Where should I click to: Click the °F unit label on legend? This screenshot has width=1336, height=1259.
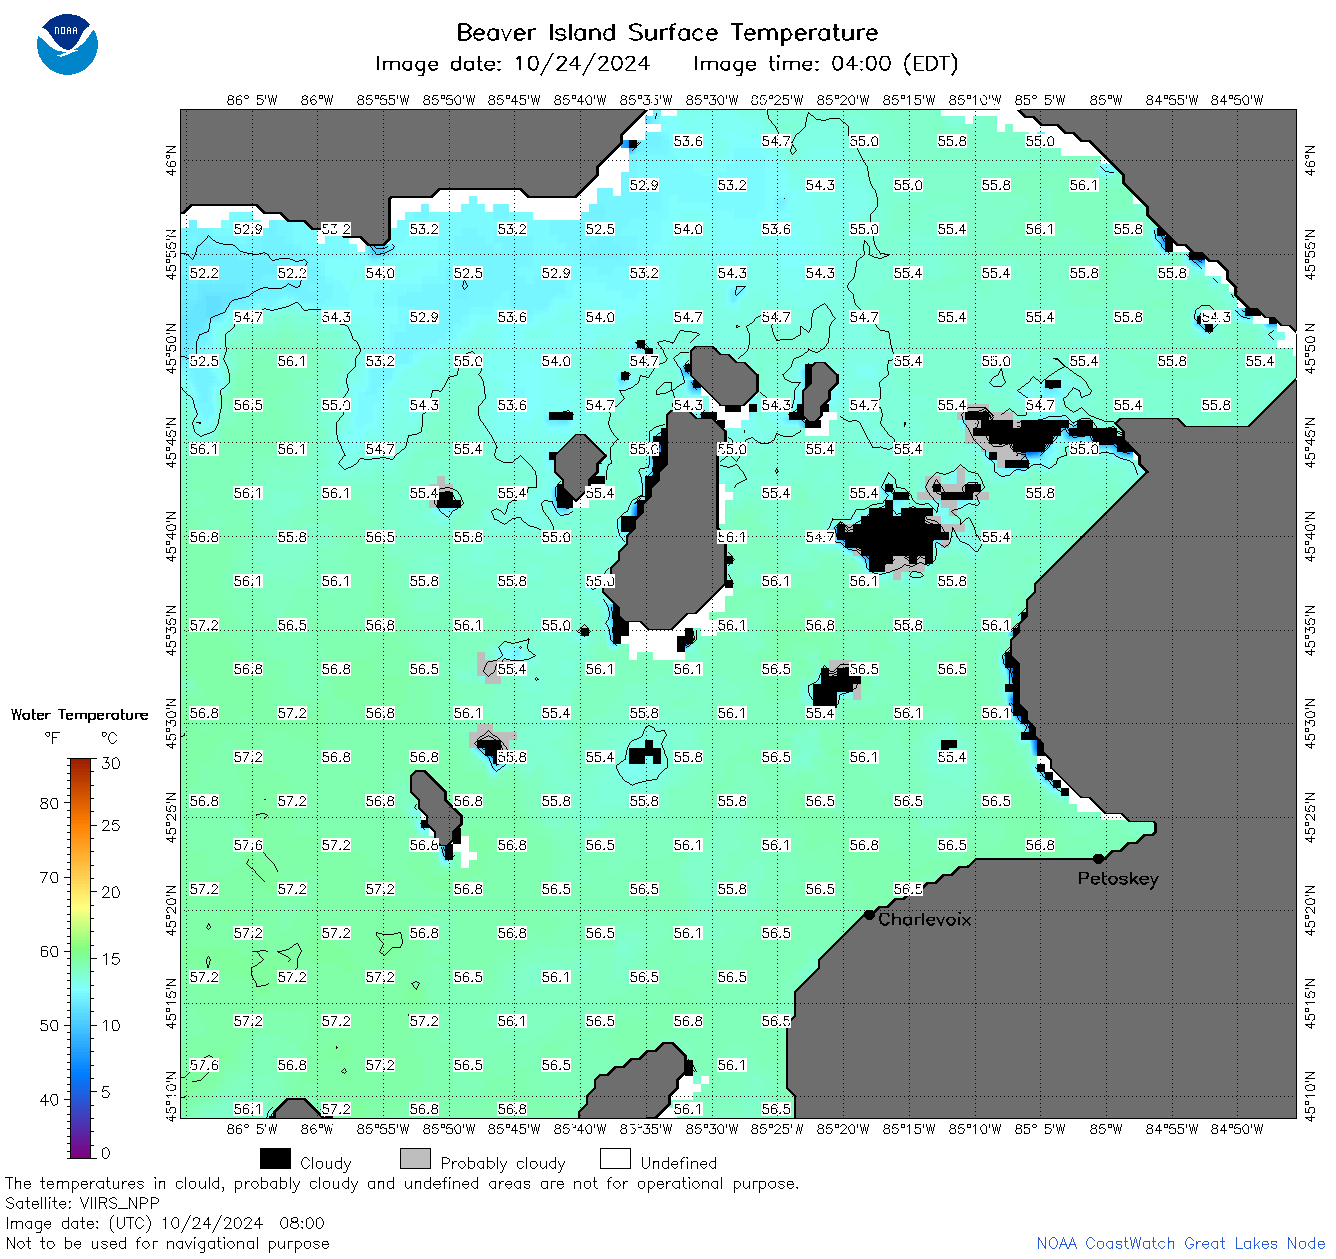point(51,738)
